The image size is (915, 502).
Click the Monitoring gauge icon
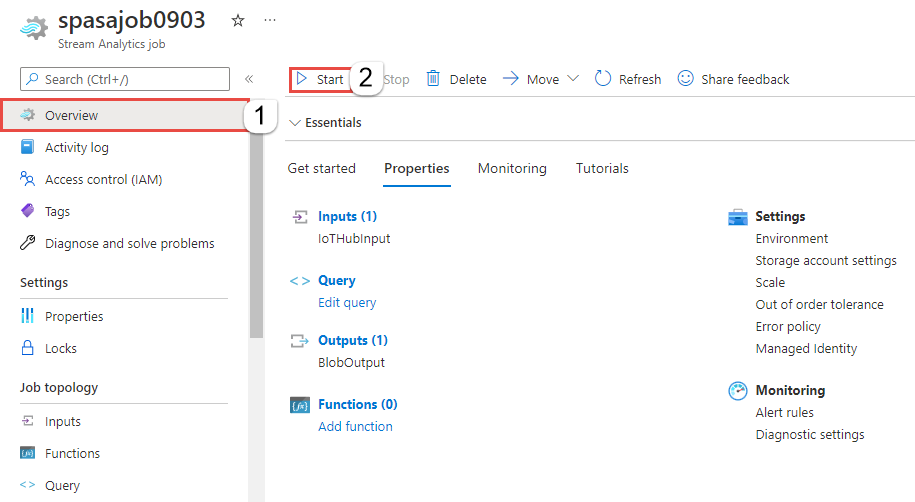point(738,391)
